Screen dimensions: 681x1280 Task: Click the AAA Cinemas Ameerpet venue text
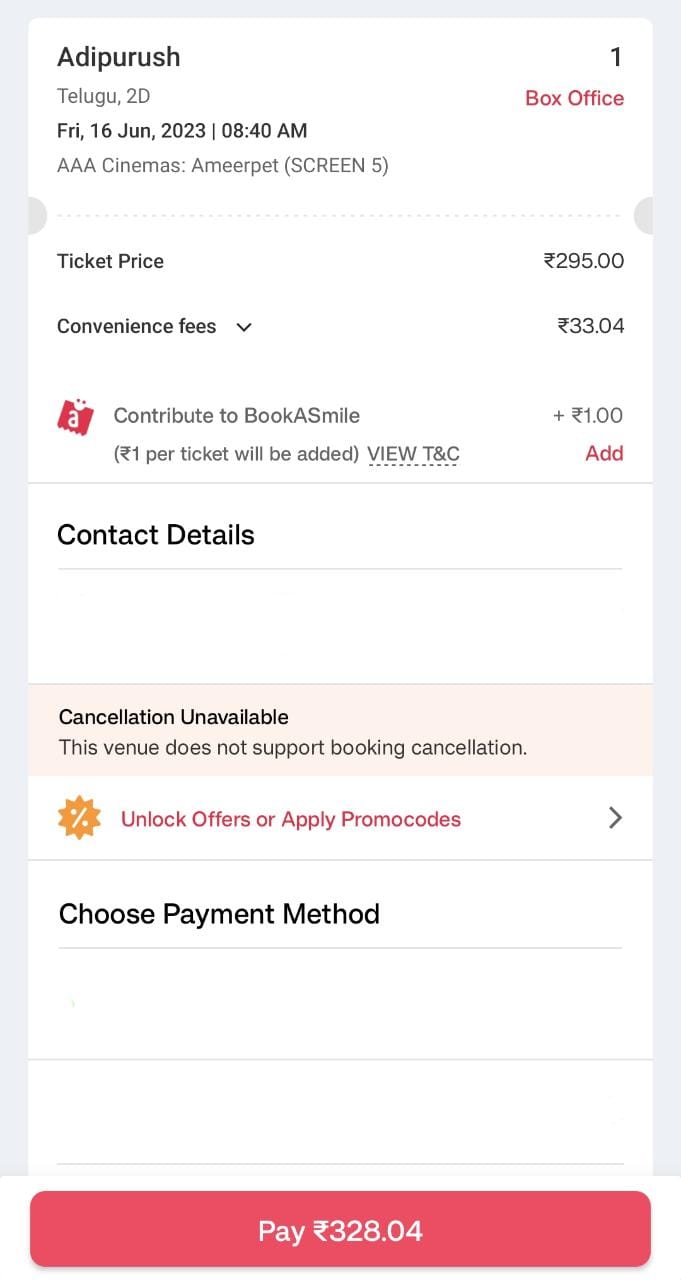click(x=222, y=165)
